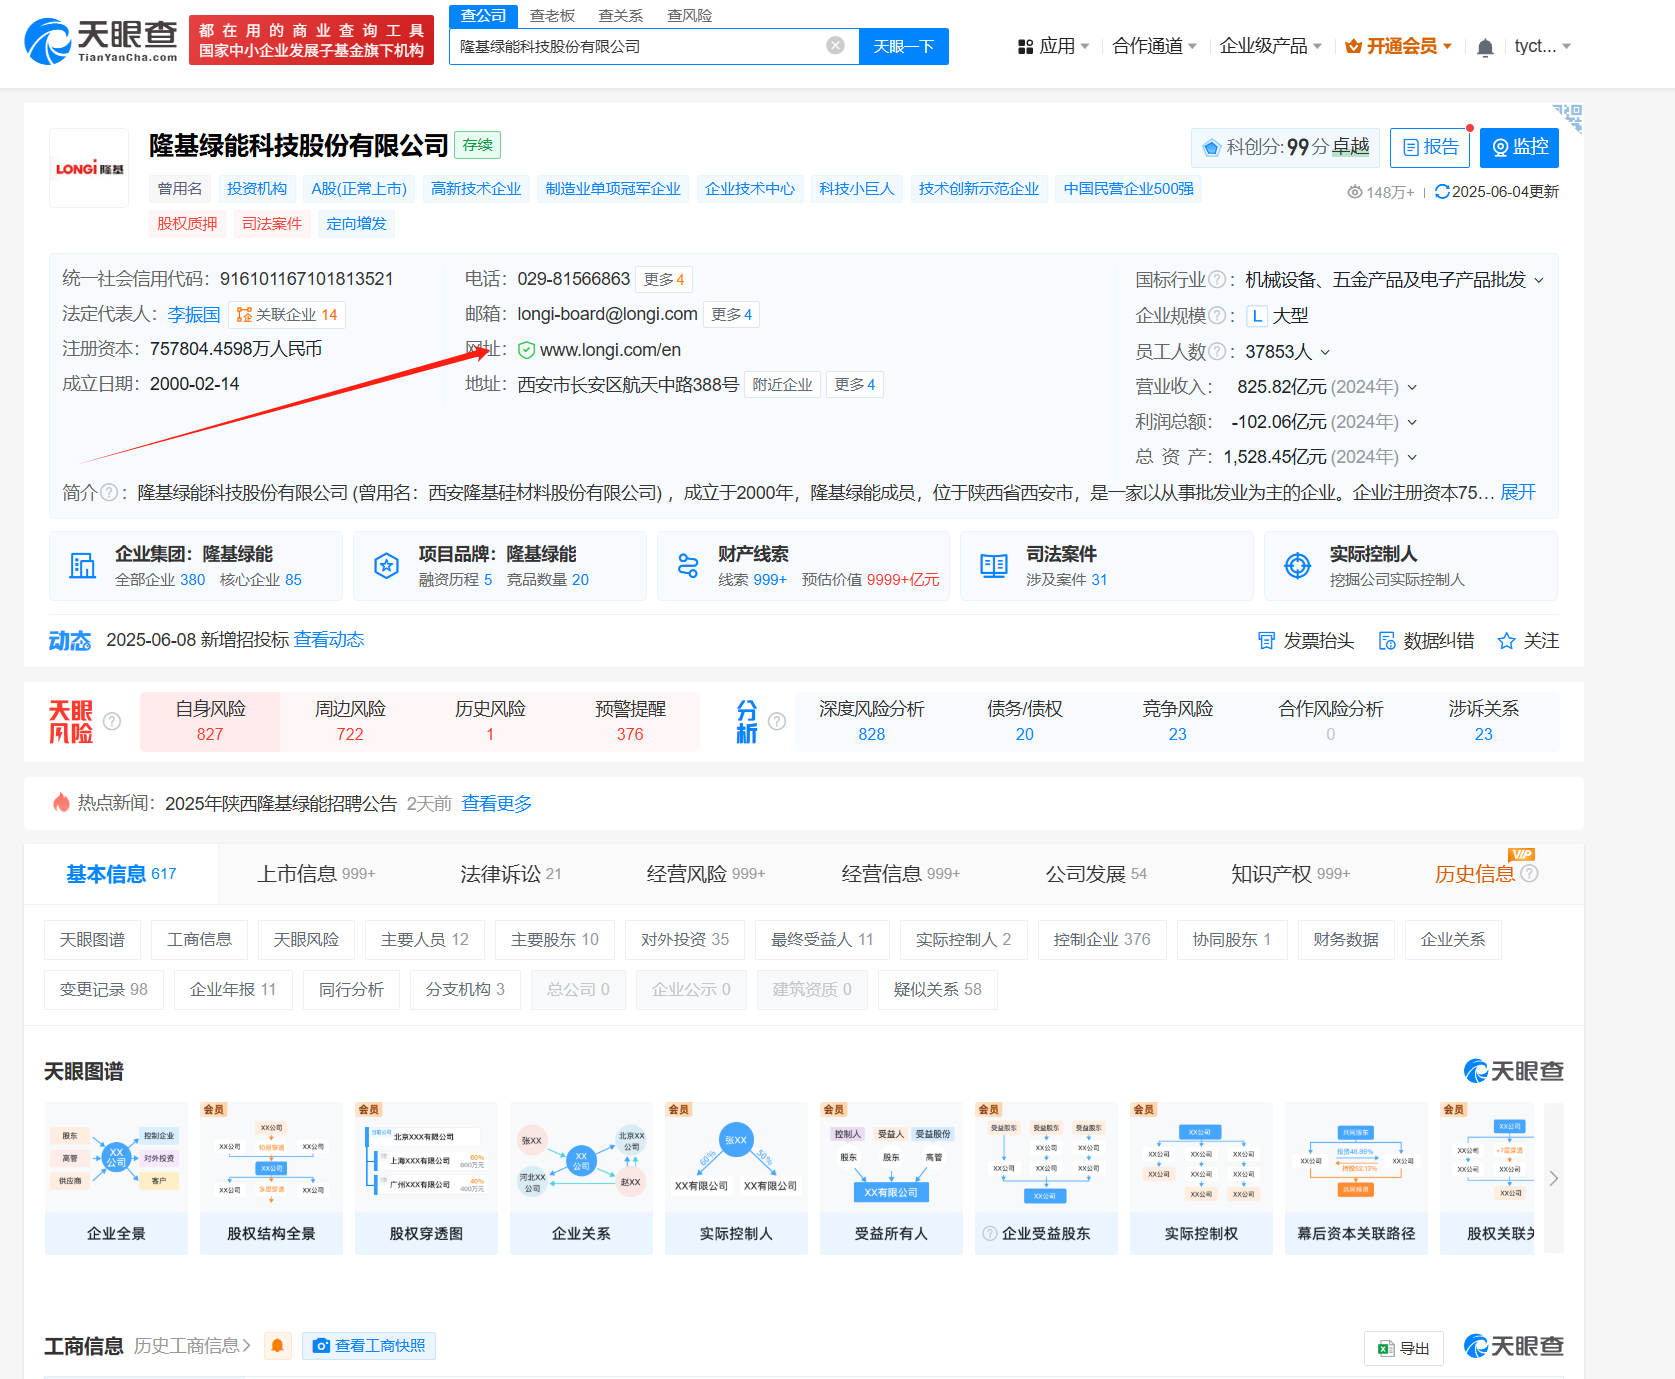Image resolution: width=1675 pixels, height=1379 pixels.
Task: Click the 国标行业 help icon
Action: [1217, 280]
